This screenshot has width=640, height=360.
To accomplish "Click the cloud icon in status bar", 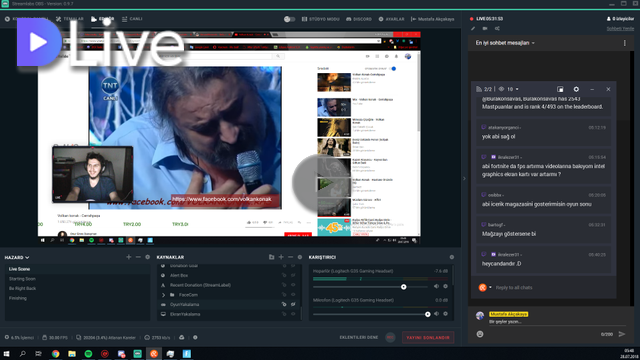I will point(182,338).
